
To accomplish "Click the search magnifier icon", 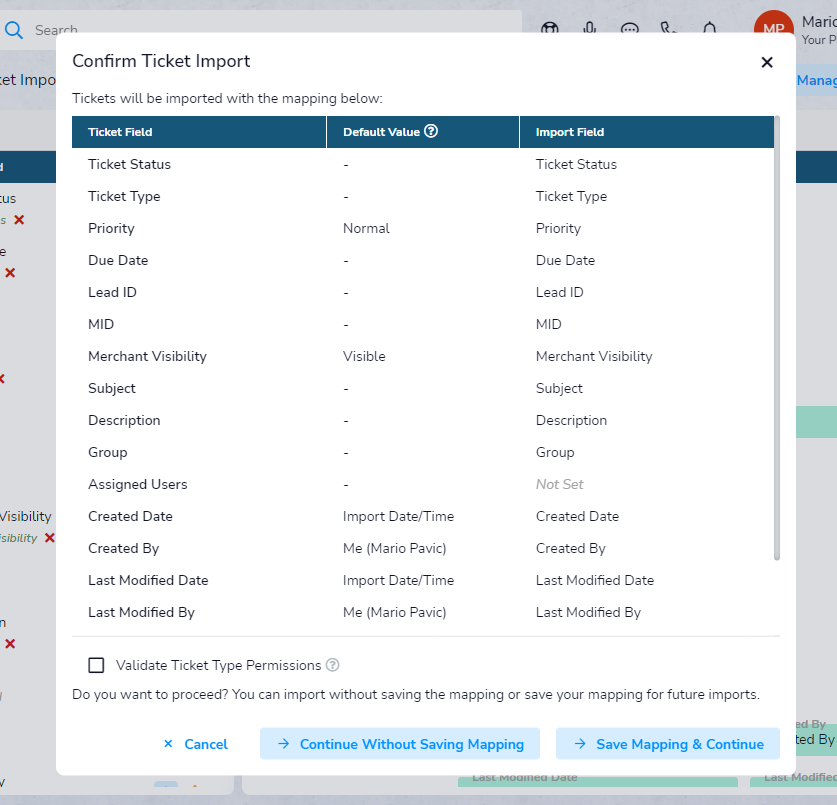I will click(14, 30).
